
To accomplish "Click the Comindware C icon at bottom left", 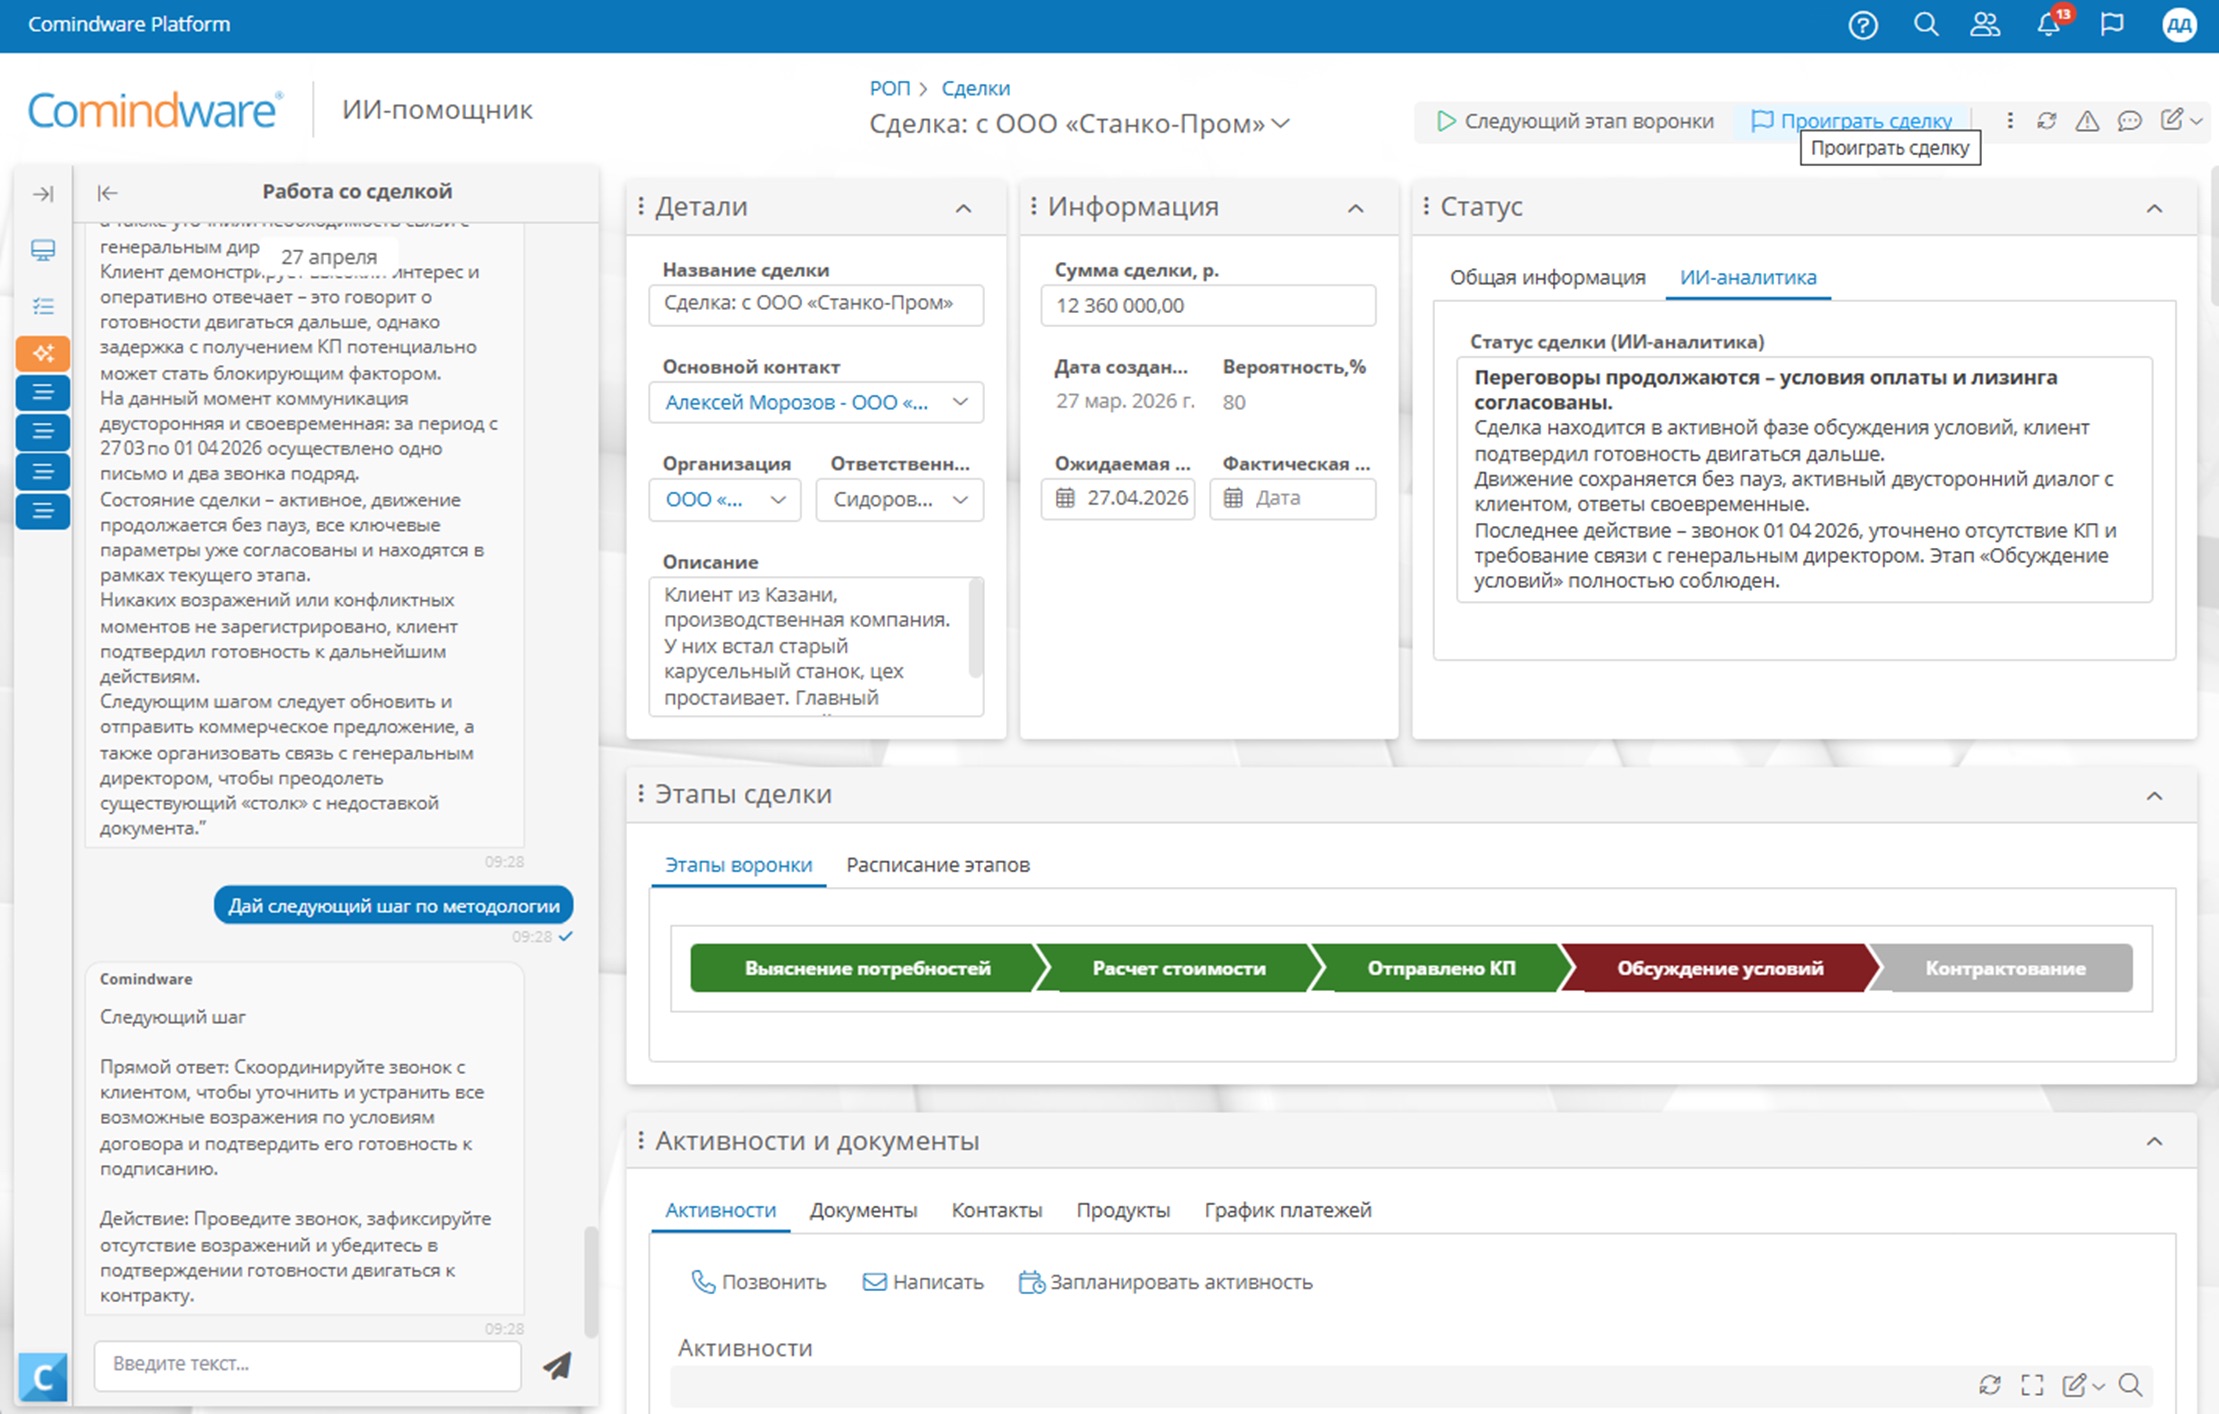I will tap(43, 1378).
